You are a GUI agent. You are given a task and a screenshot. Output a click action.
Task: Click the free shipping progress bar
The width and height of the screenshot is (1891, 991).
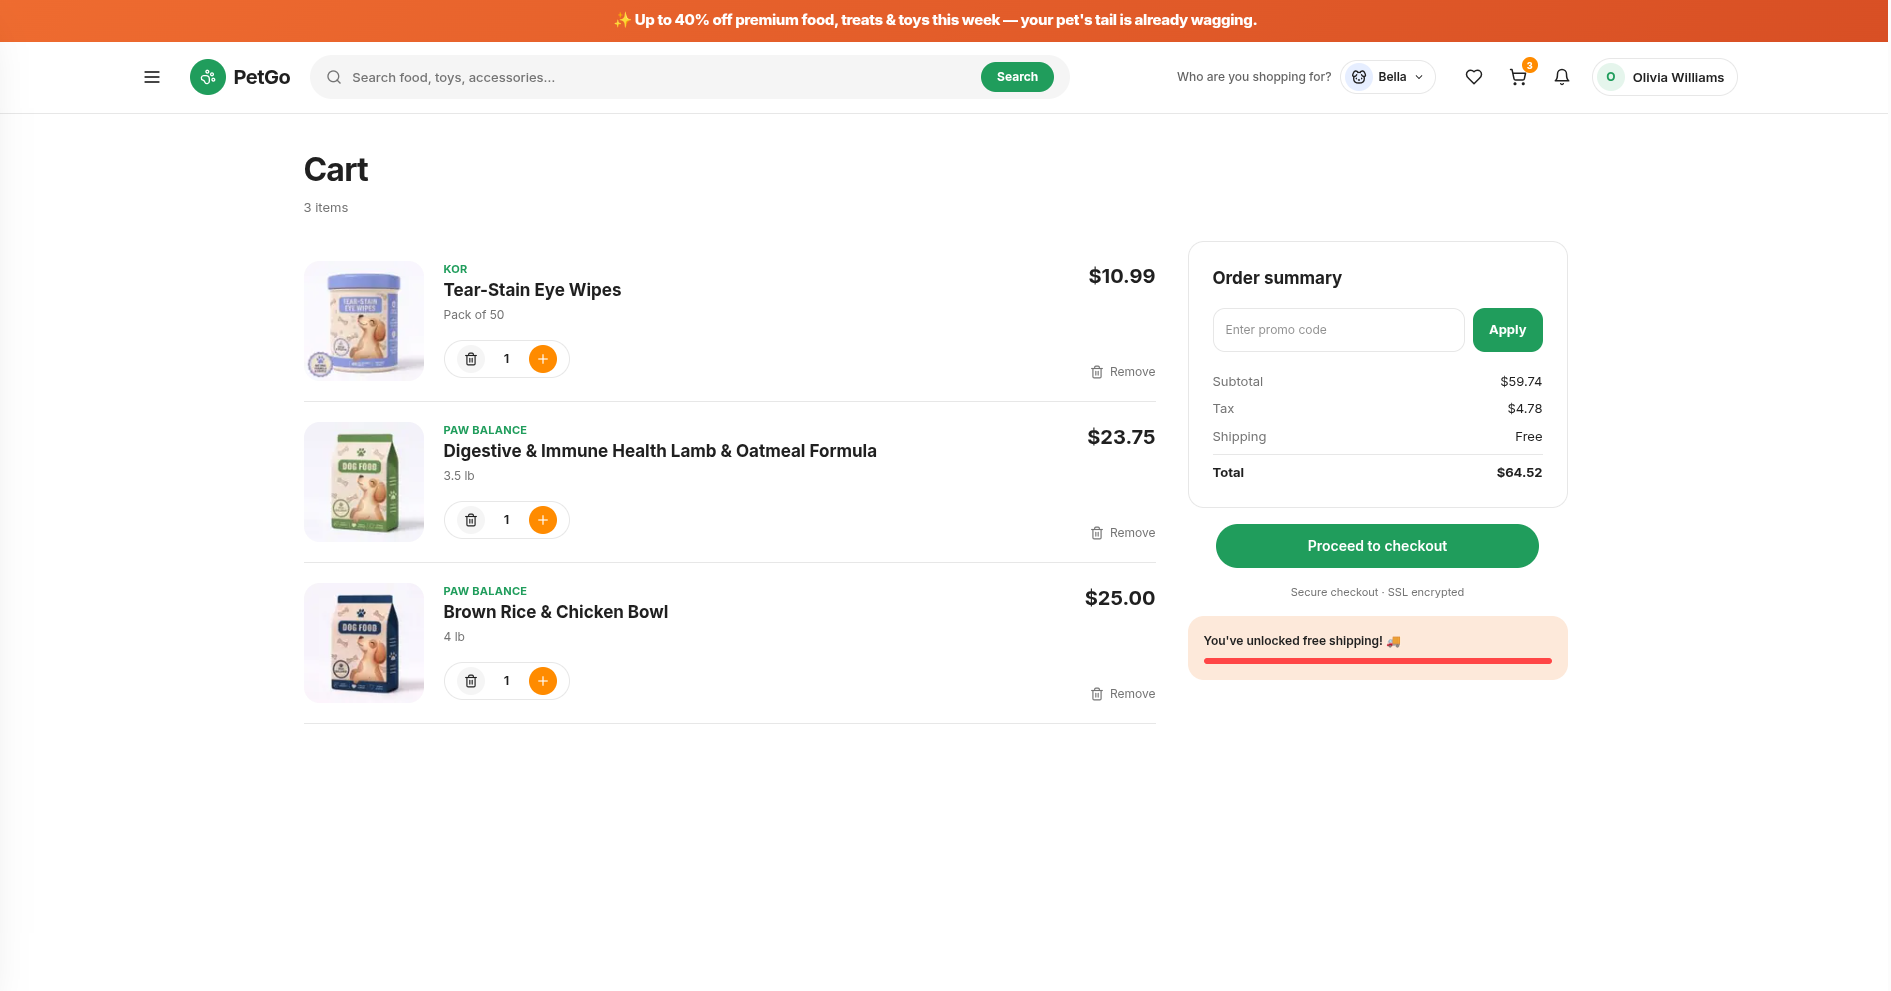pyautogui.click(x=1378, y=661)
